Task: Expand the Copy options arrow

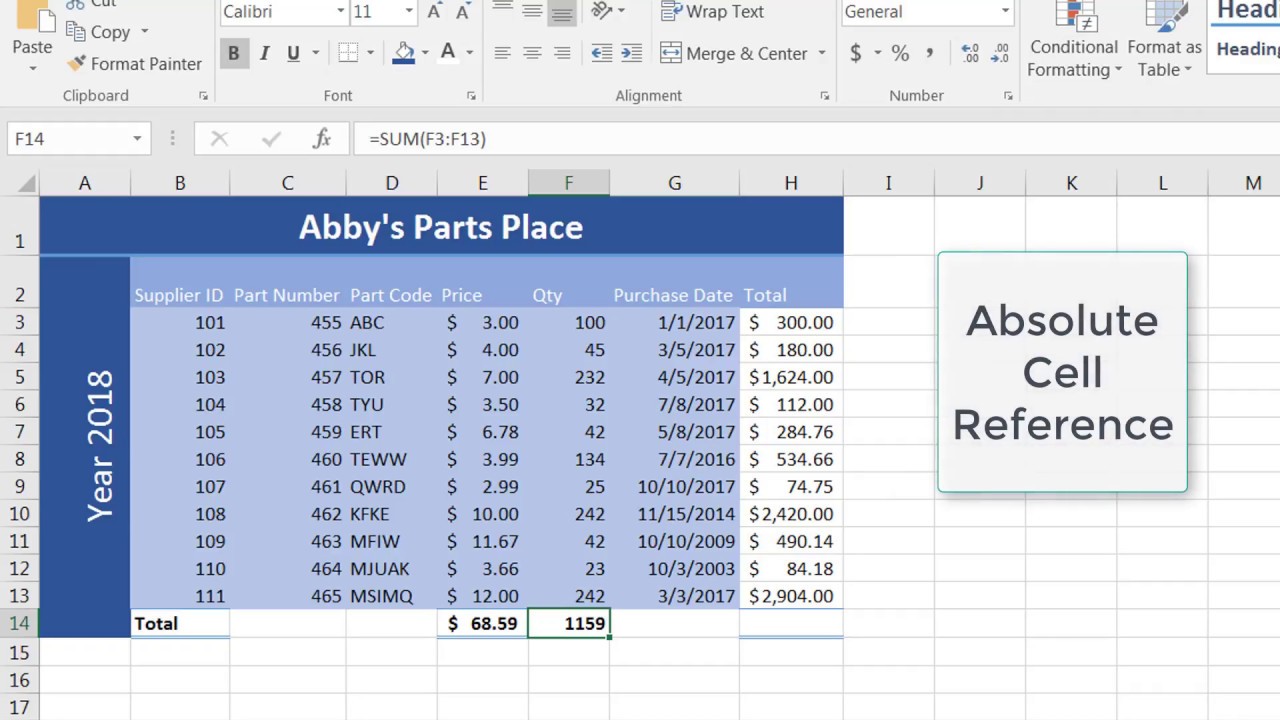Action: (x=144, y=32)
